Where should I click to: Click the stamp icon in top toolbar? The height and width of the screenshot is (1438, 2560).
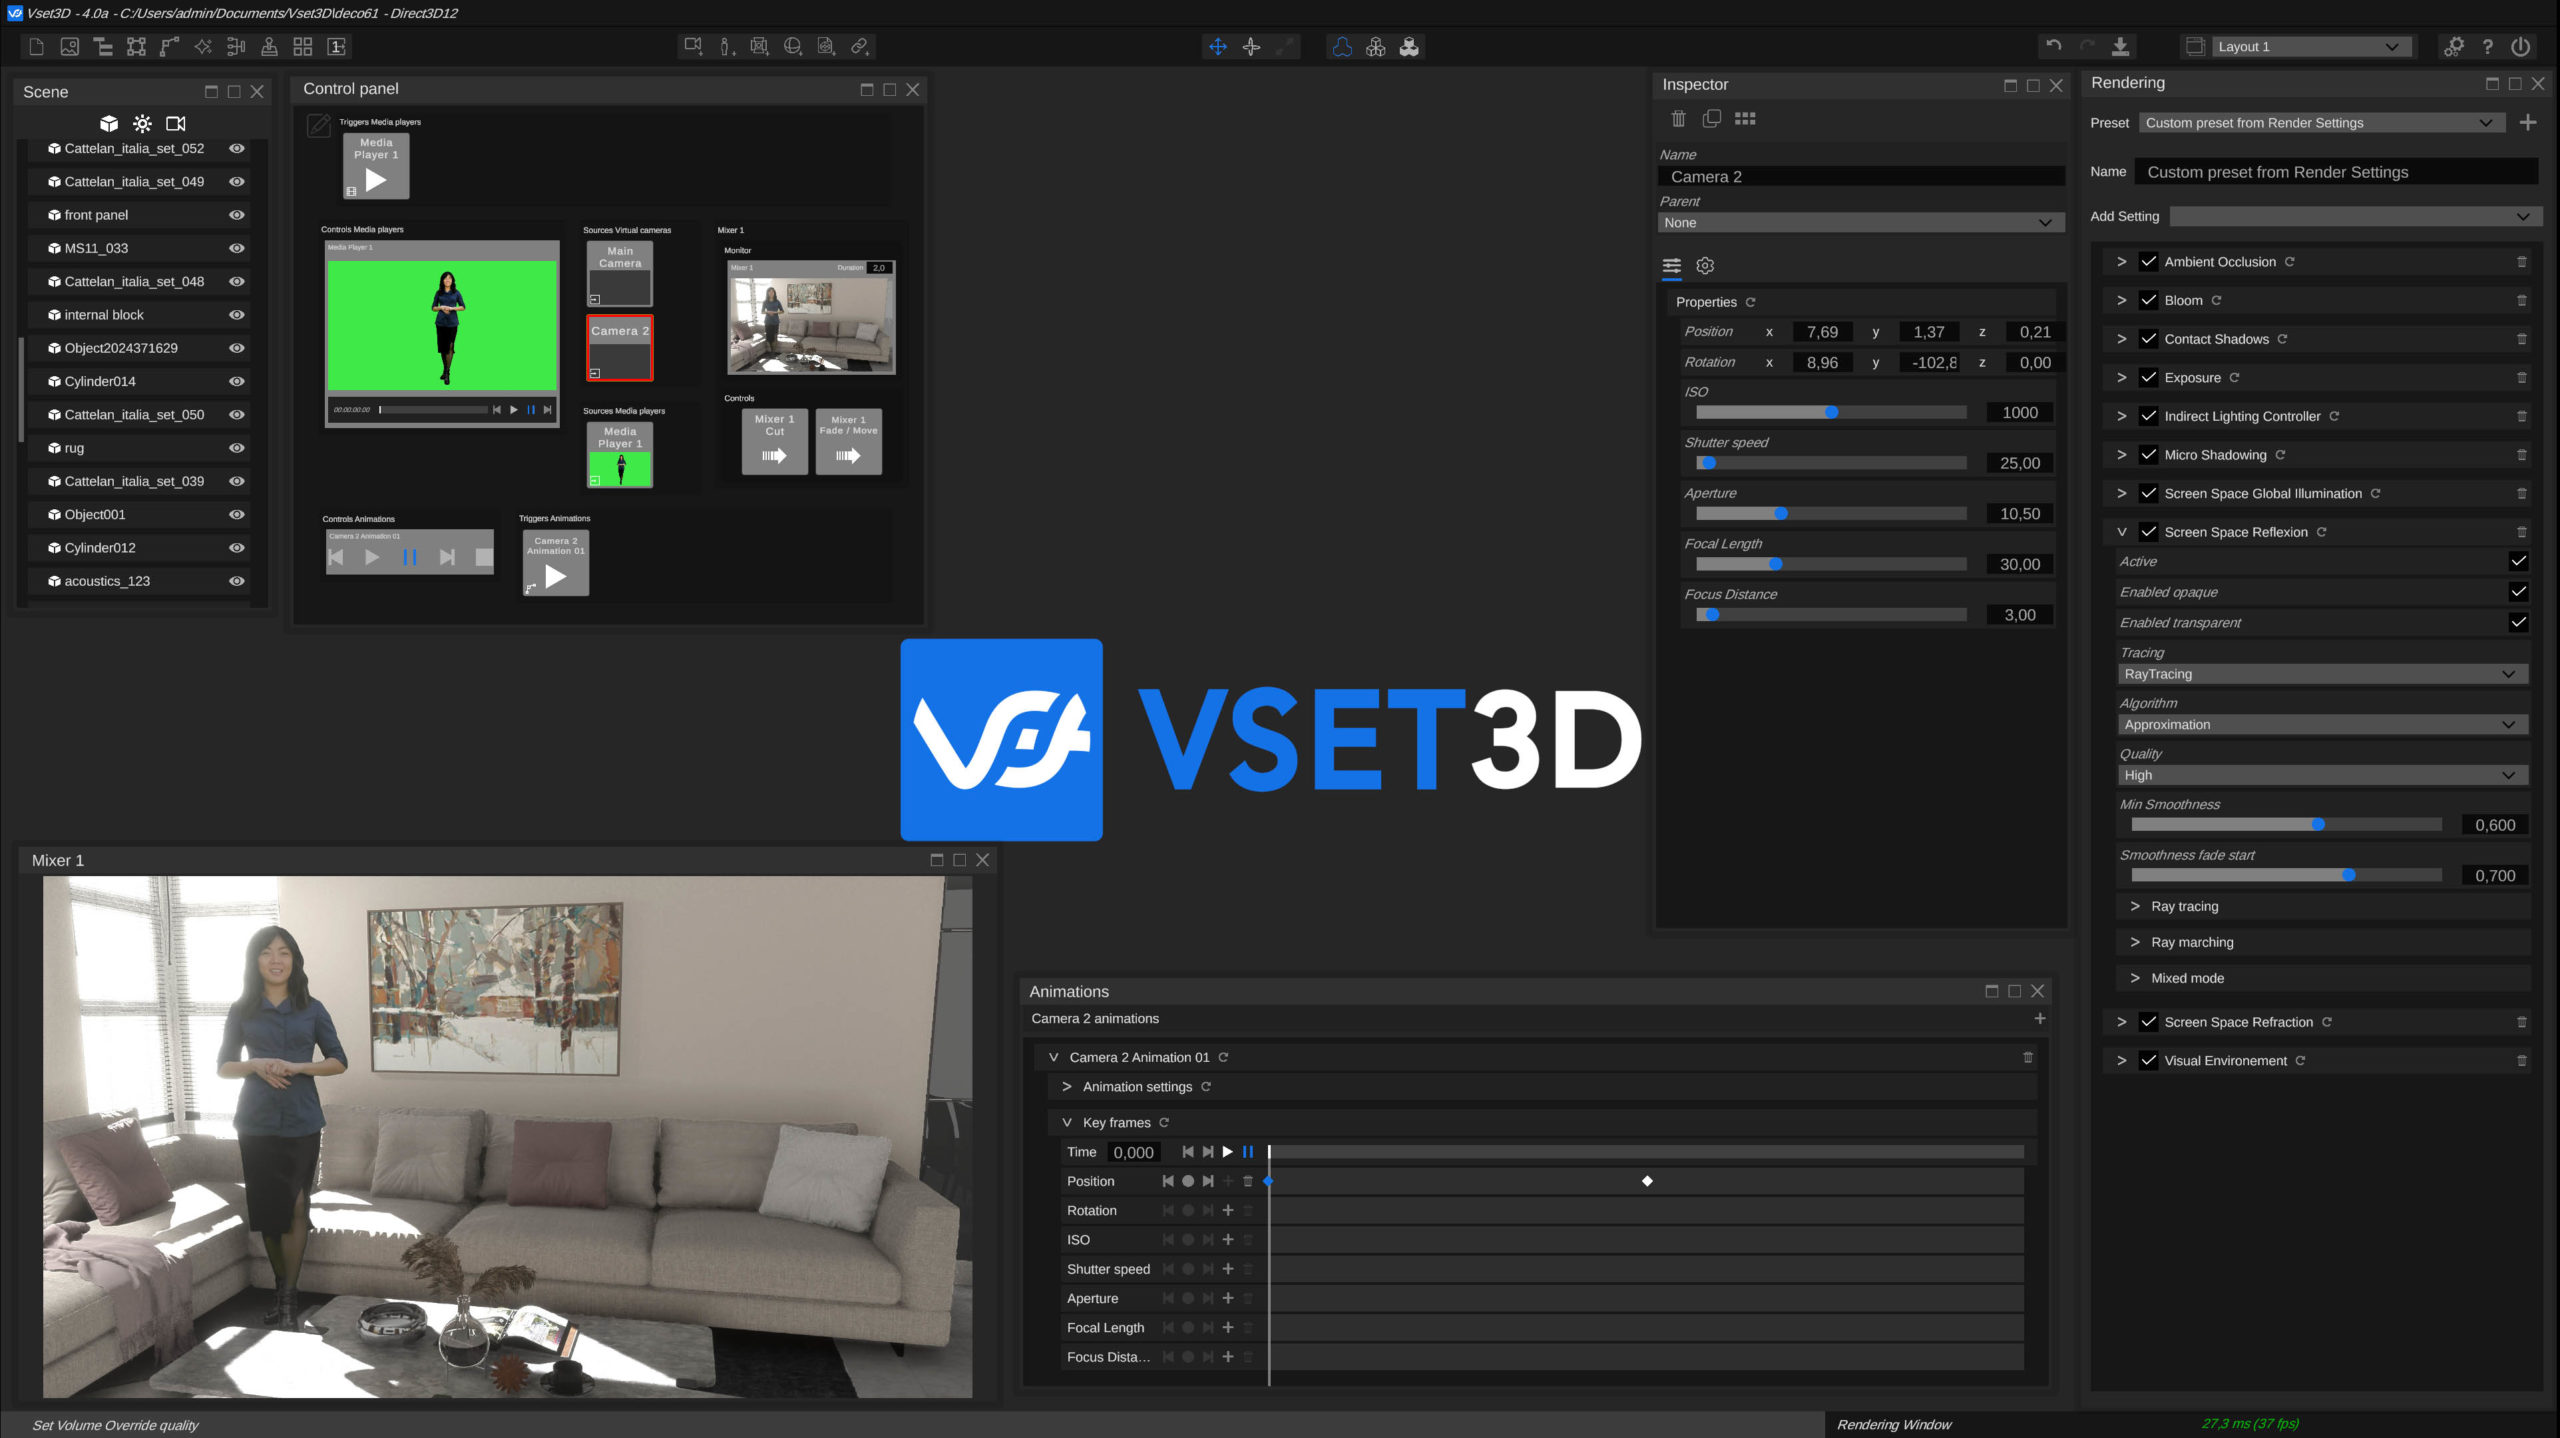tap(269, 46)
